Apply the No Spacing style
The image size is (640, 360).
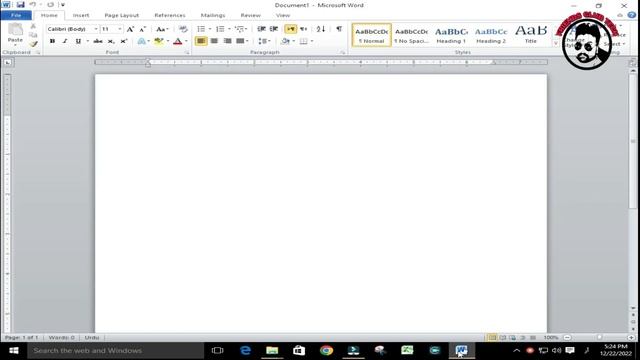click(x=411, y=35)
